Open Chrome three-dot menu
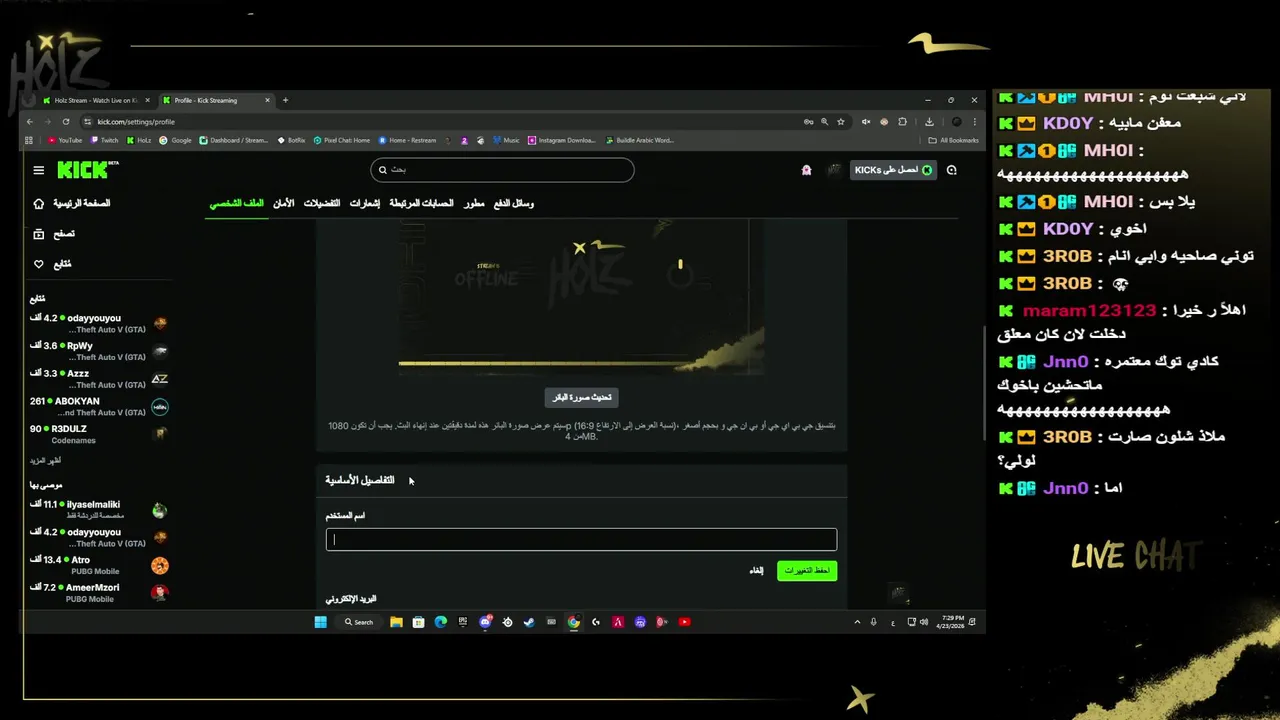Image resolution: width=1280 pixels, height=720 pixels. (974, 122)
